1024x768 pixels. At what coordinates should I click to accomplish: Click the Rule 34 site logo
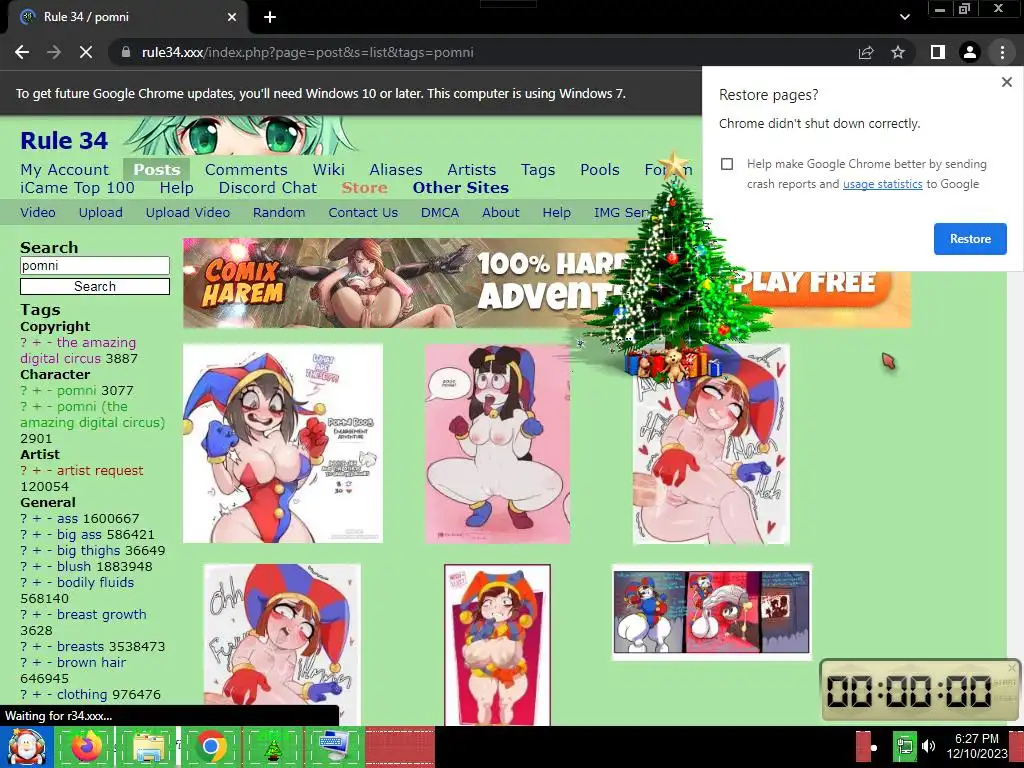pyautogui.click(x=64, y=141)
